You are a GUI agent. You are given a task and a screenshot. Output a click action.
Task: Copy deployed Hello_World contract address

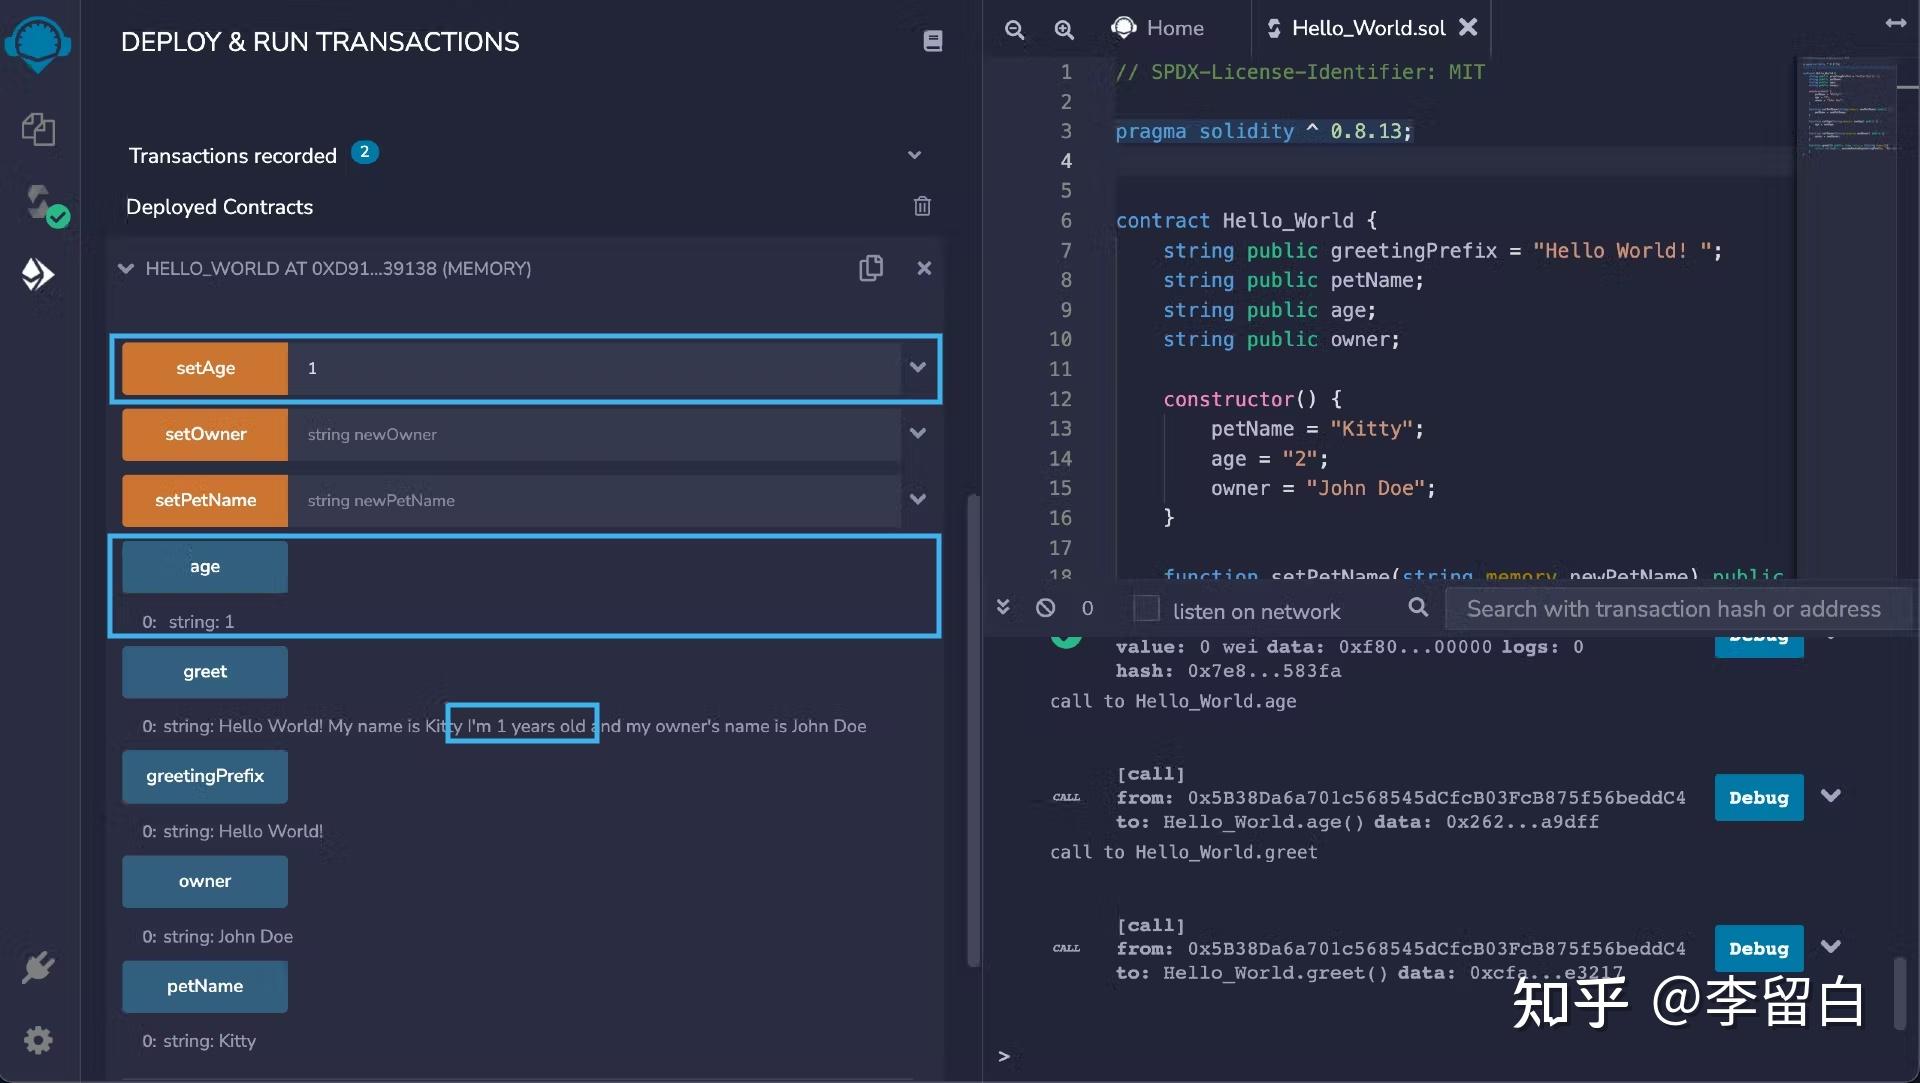870,268
